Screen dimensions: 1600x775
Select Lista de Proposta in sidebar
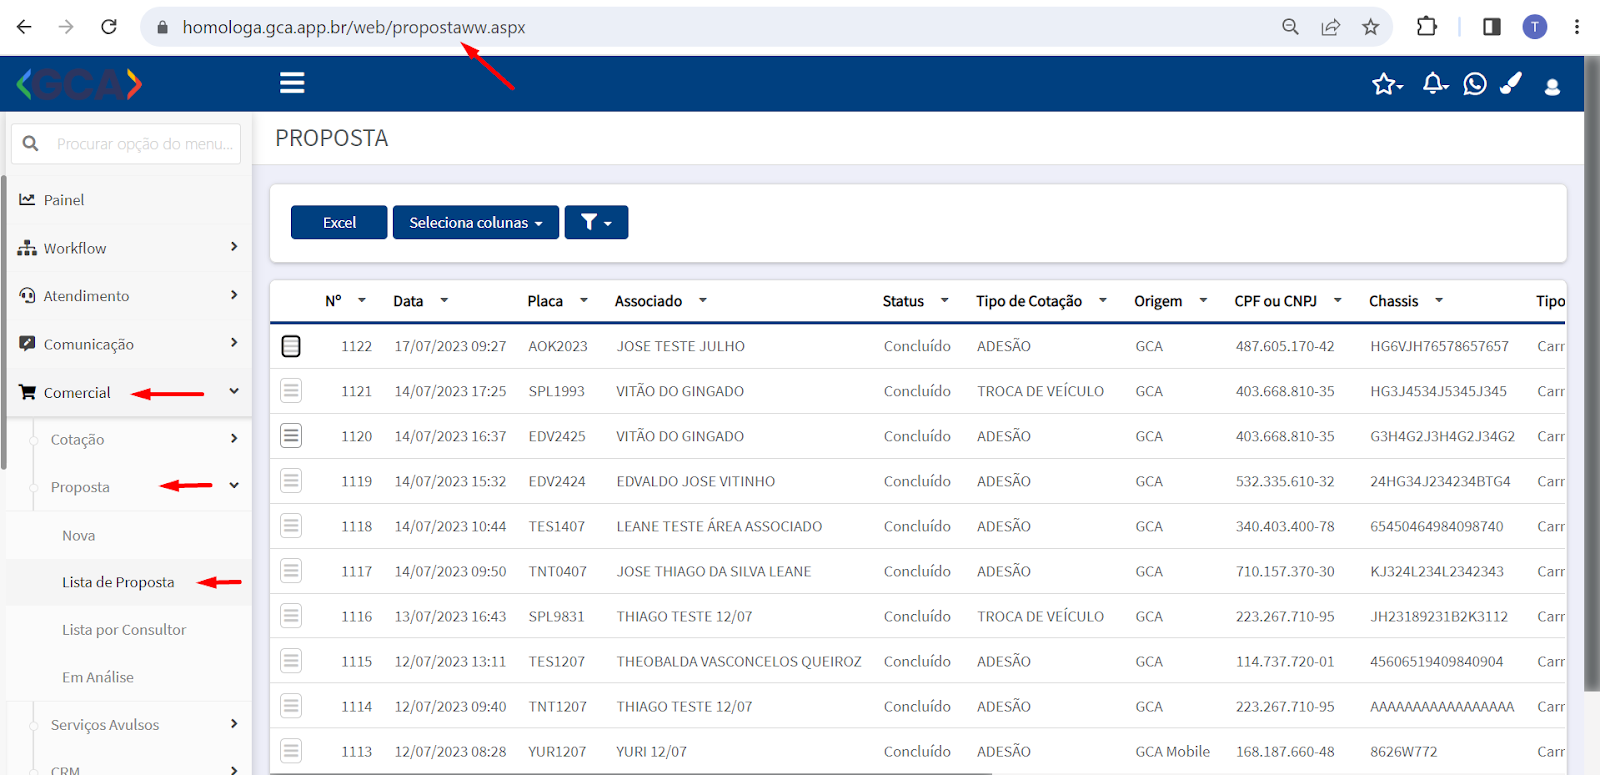tap(118, 582)
